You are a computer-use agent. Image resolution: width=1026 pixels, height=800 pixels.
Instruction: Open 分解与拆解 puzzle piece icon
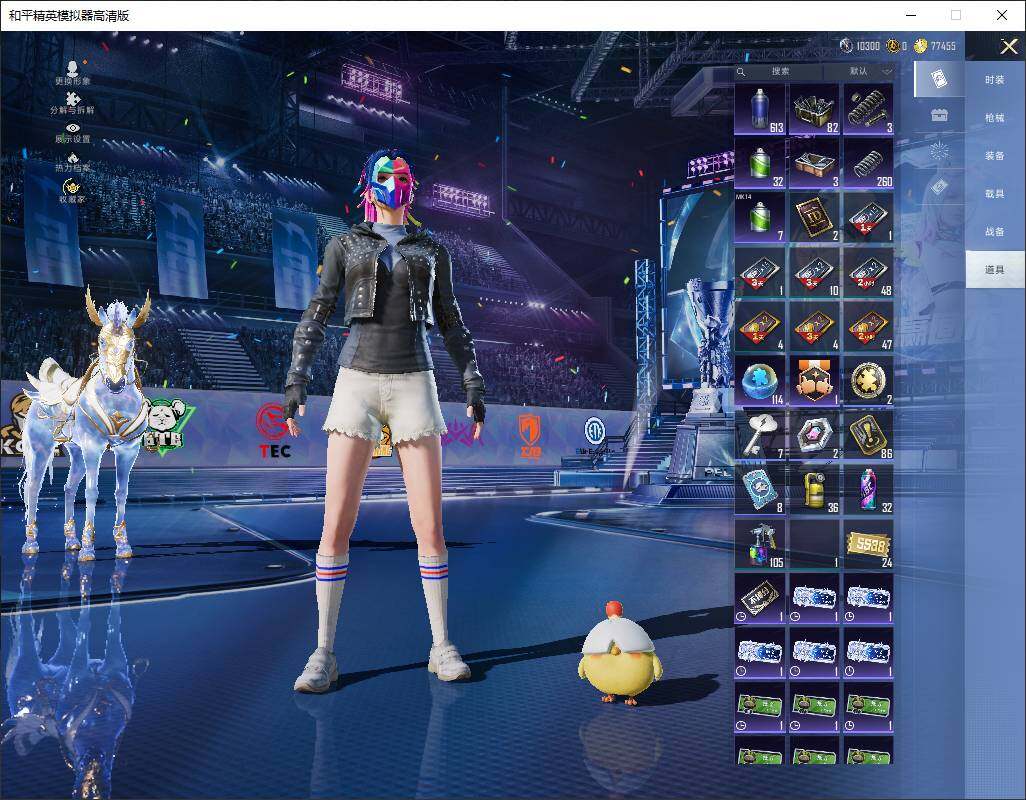pos(73,102)
